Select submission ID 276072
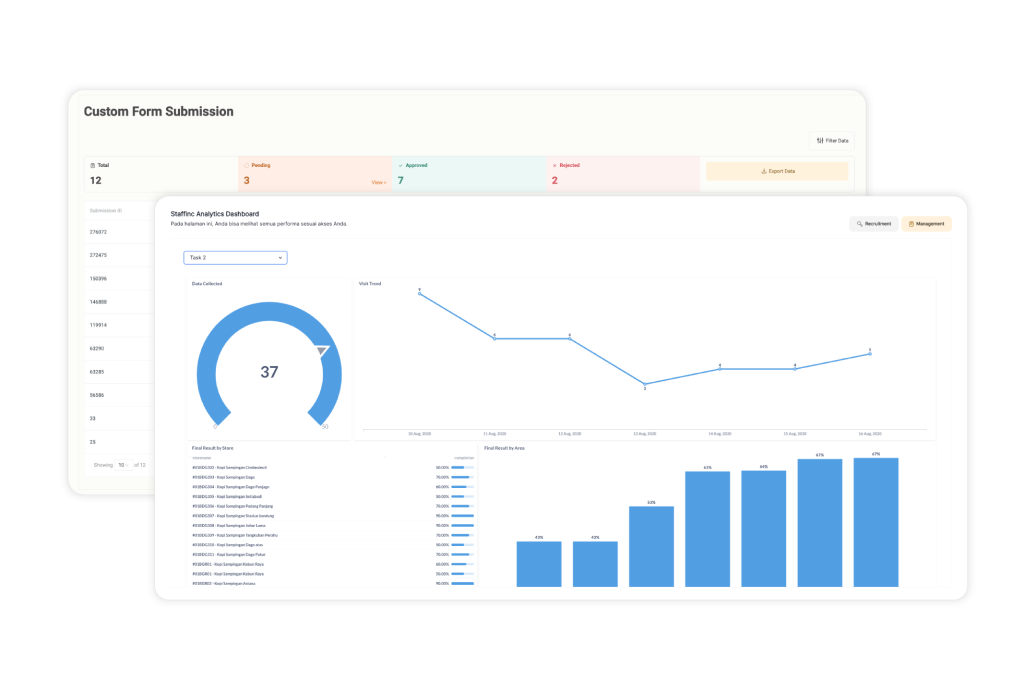1036x690 pixels. click(x=98, y=232)
